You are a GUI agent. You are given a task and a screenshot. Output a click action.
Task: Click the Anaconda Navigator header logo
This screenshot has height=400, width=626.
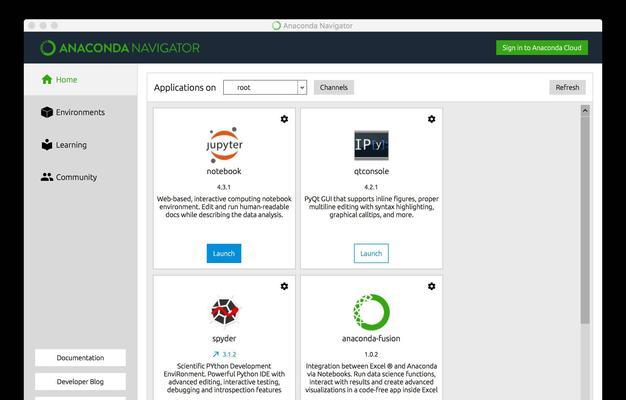pyautogui.click(x=120, y=48)
